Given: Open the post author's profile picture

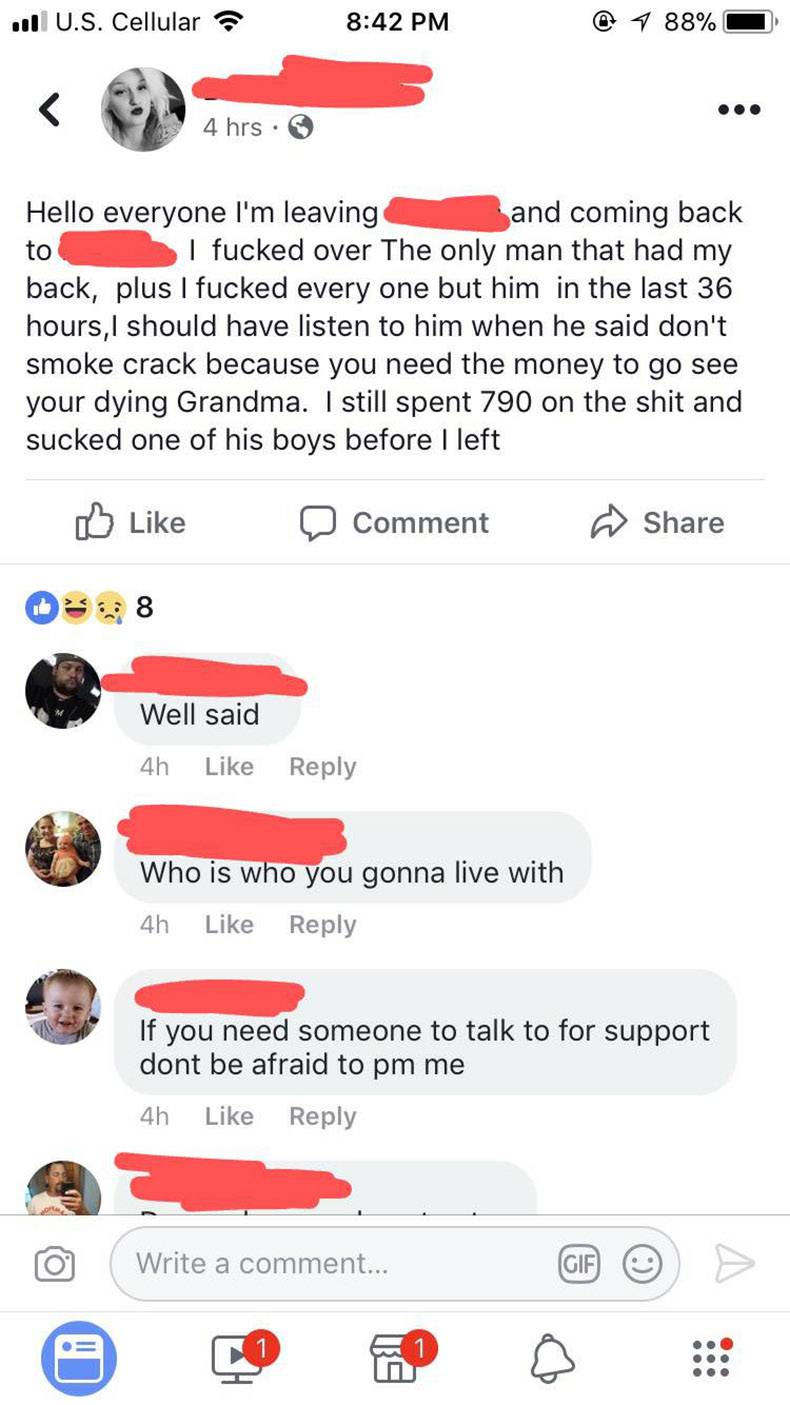Looking at the screenshot, I should click(x=145, y=110).
